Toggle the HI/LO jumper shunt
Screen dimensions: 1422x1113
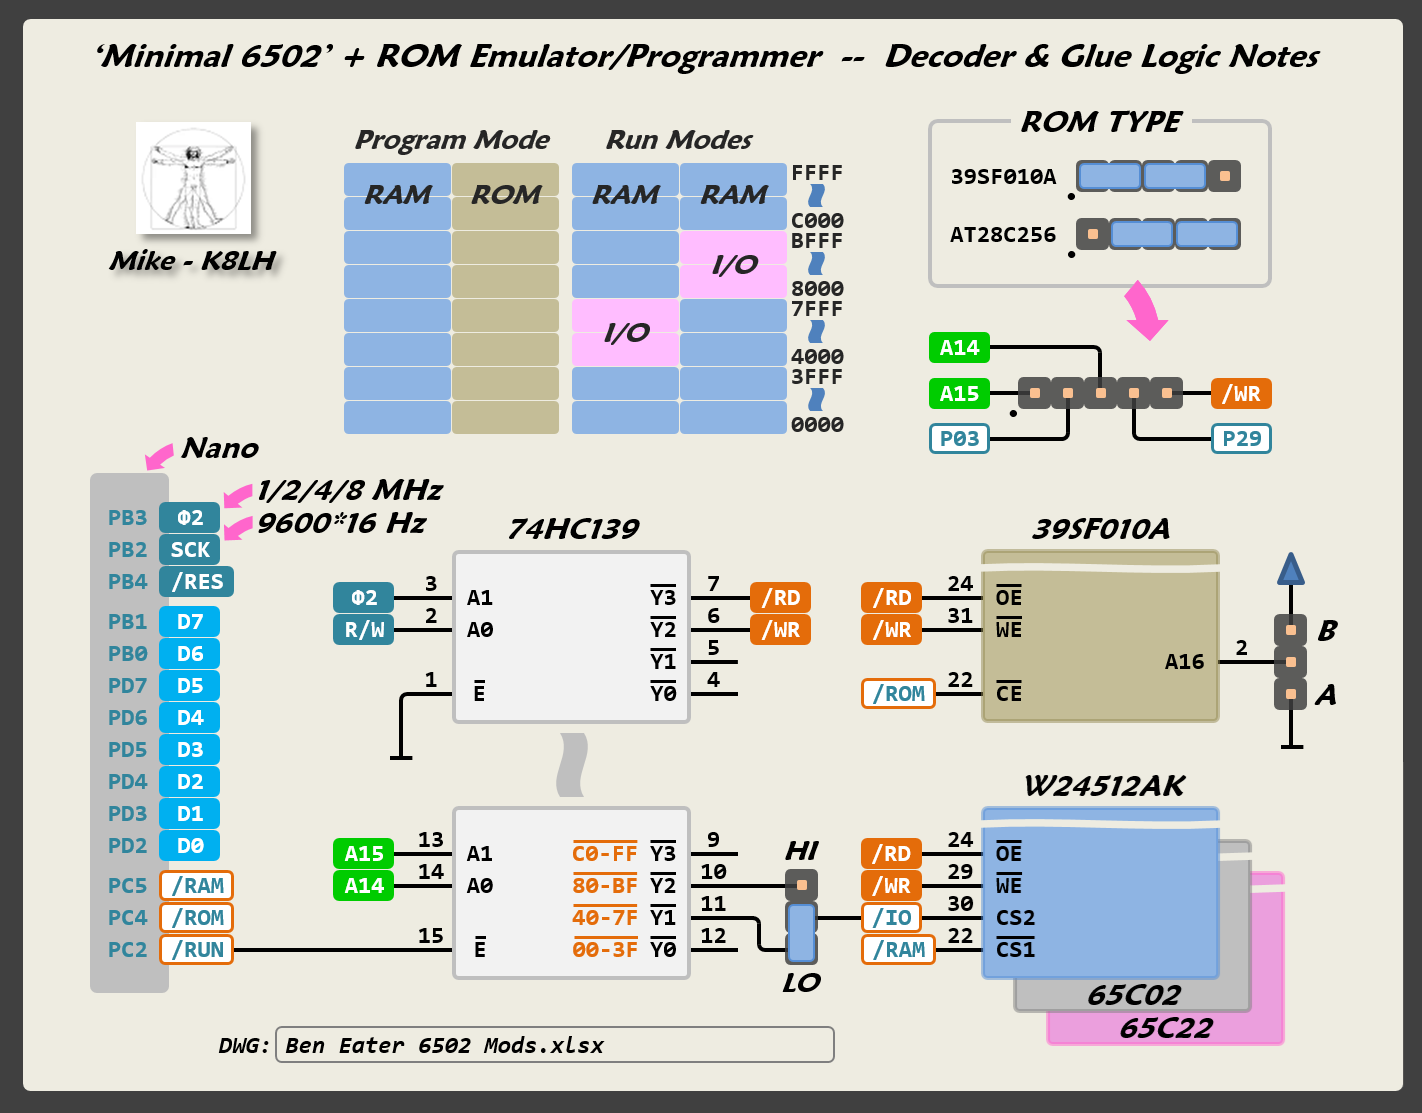tap(801, 930)
